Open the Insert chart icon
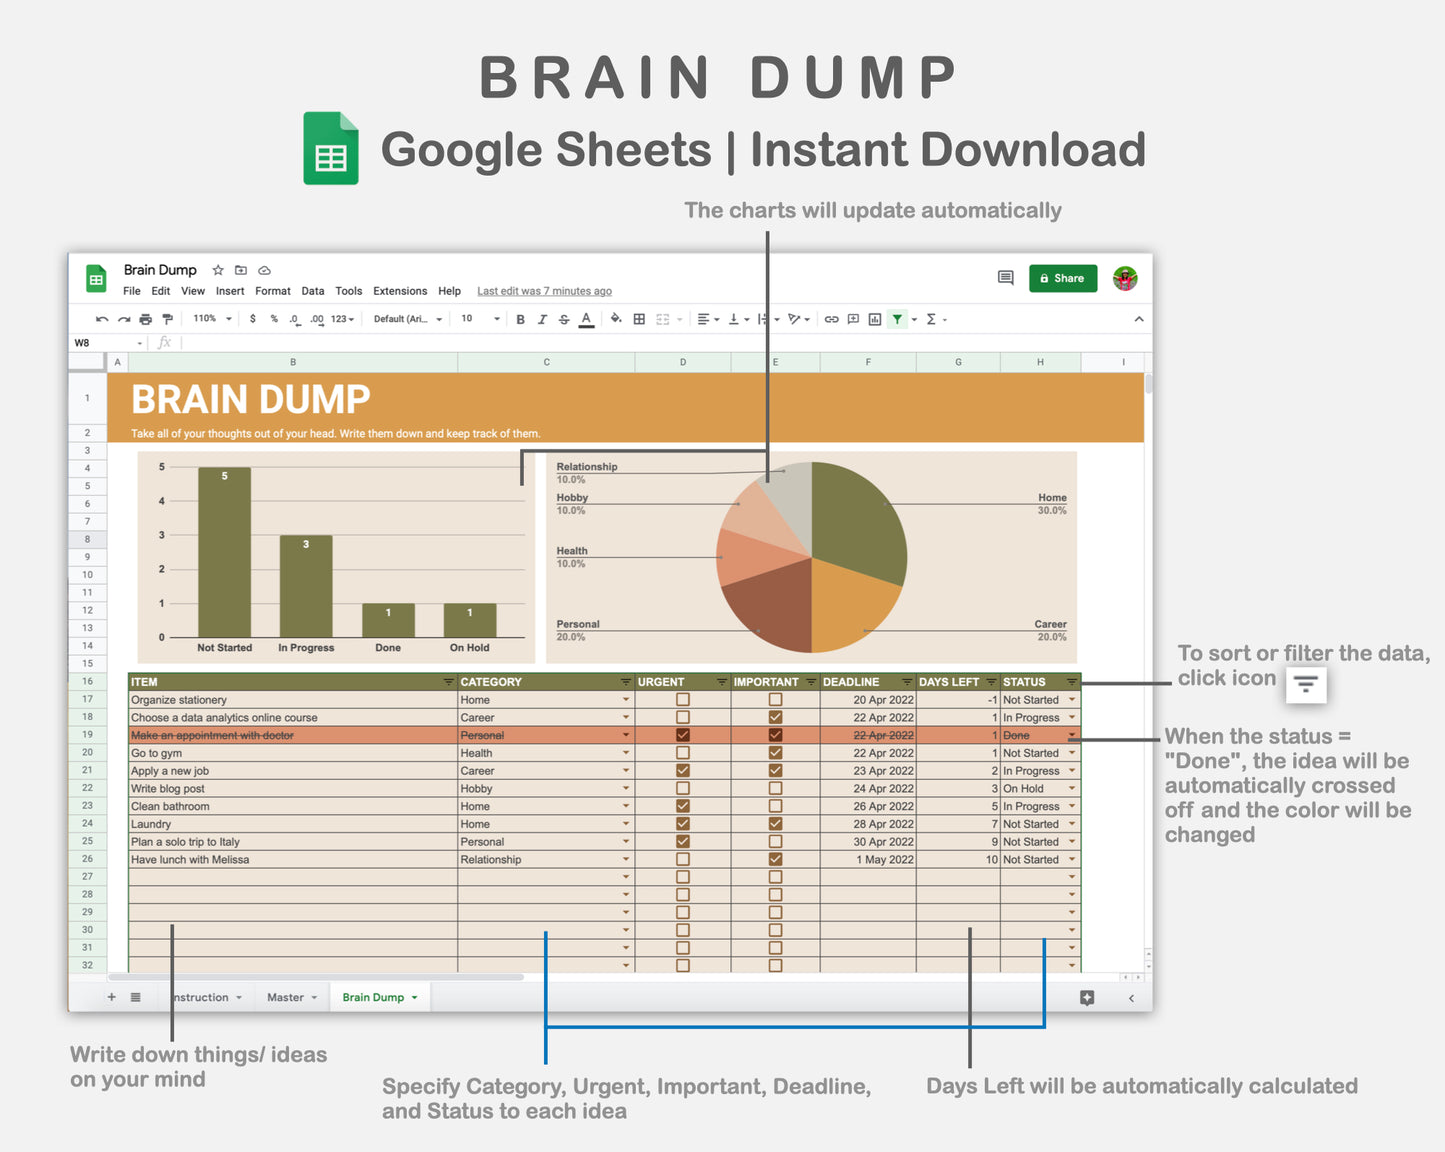Viewport: 1445px width, 1152px height. pyautogui.click(x=873, y=318)
